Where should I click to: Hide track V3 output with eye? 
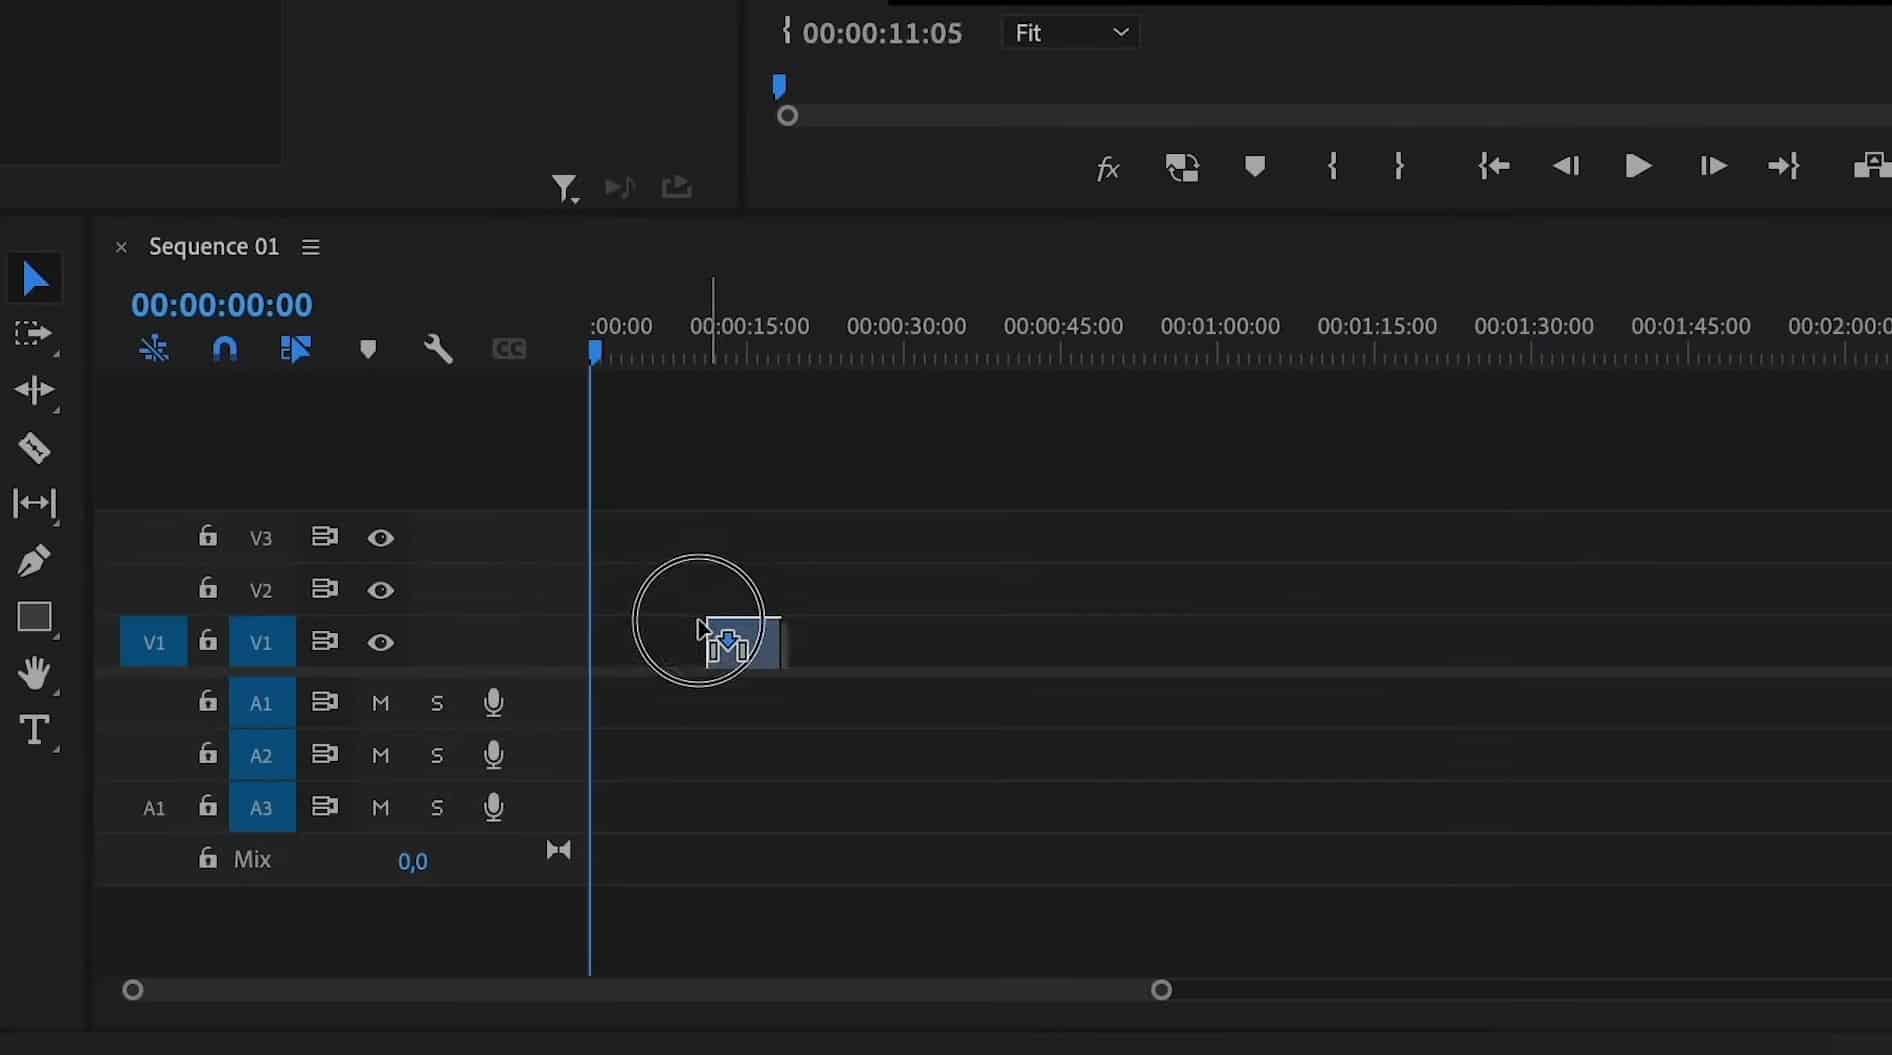[380, 538]
